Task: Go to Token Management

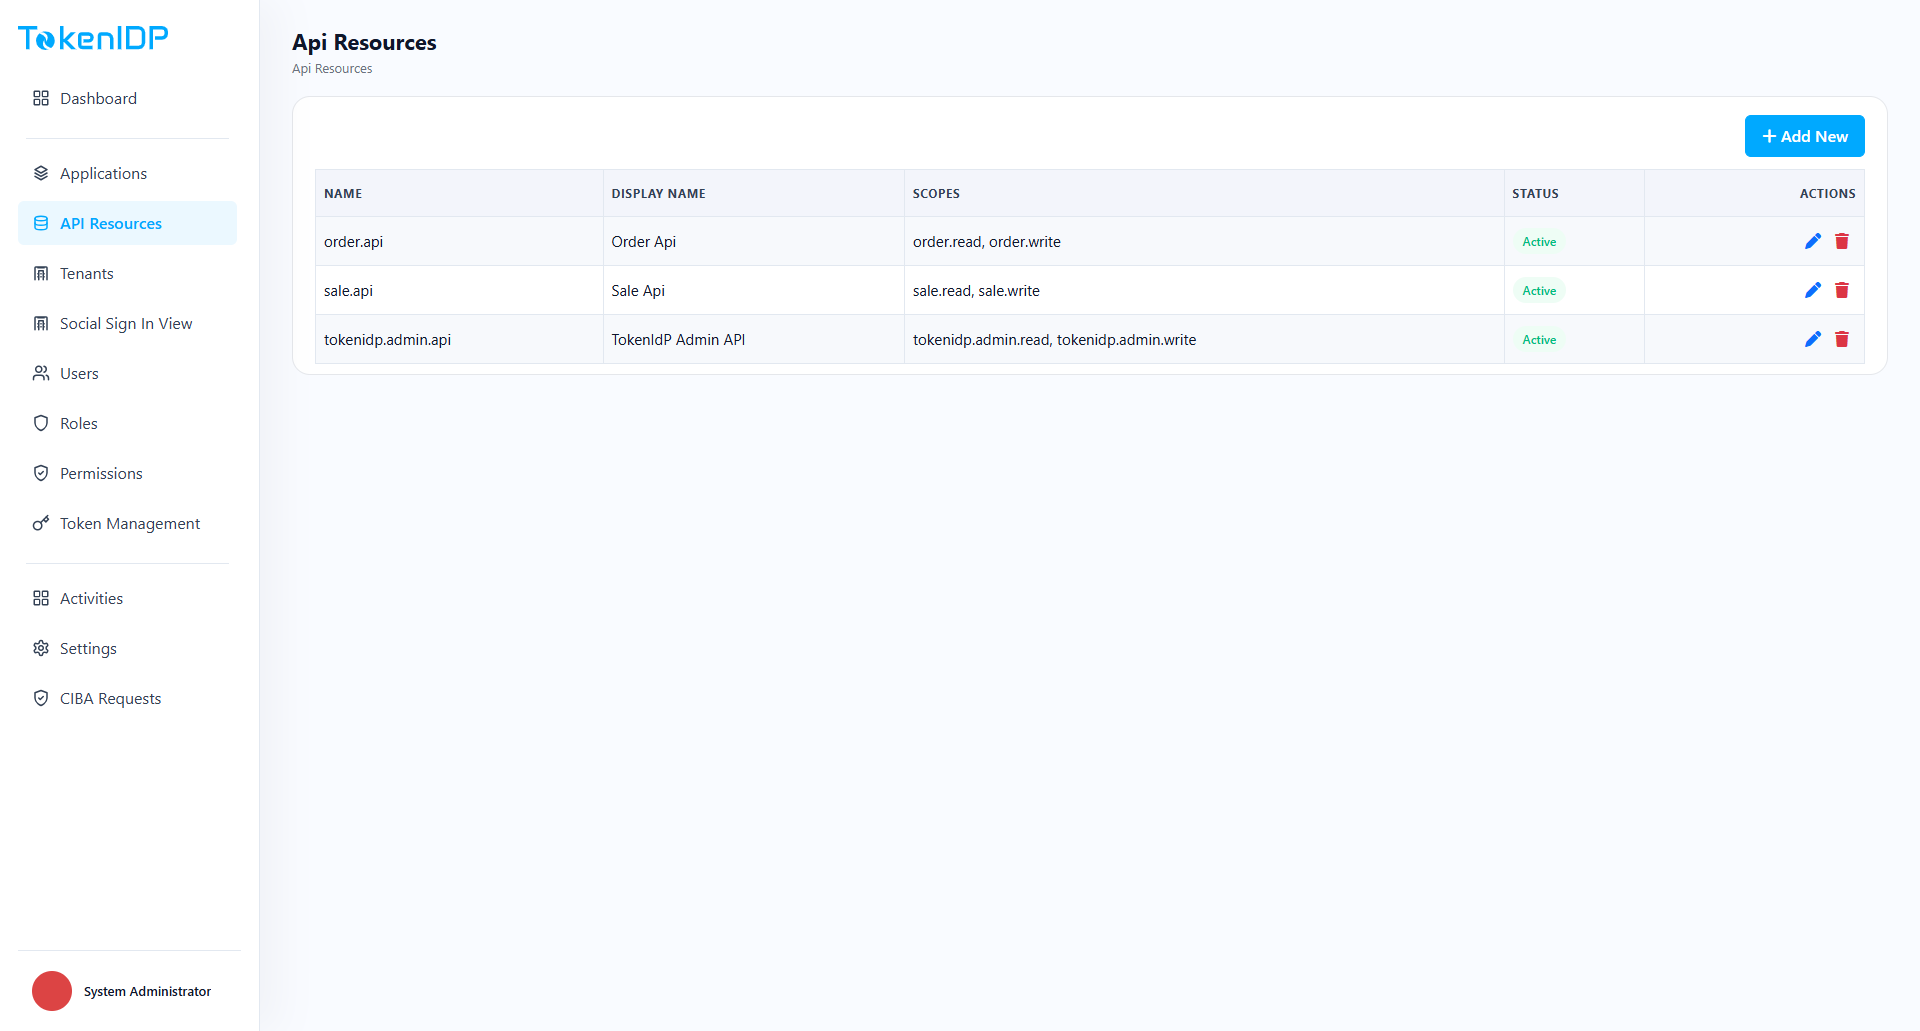Action: tap(127, 523)
